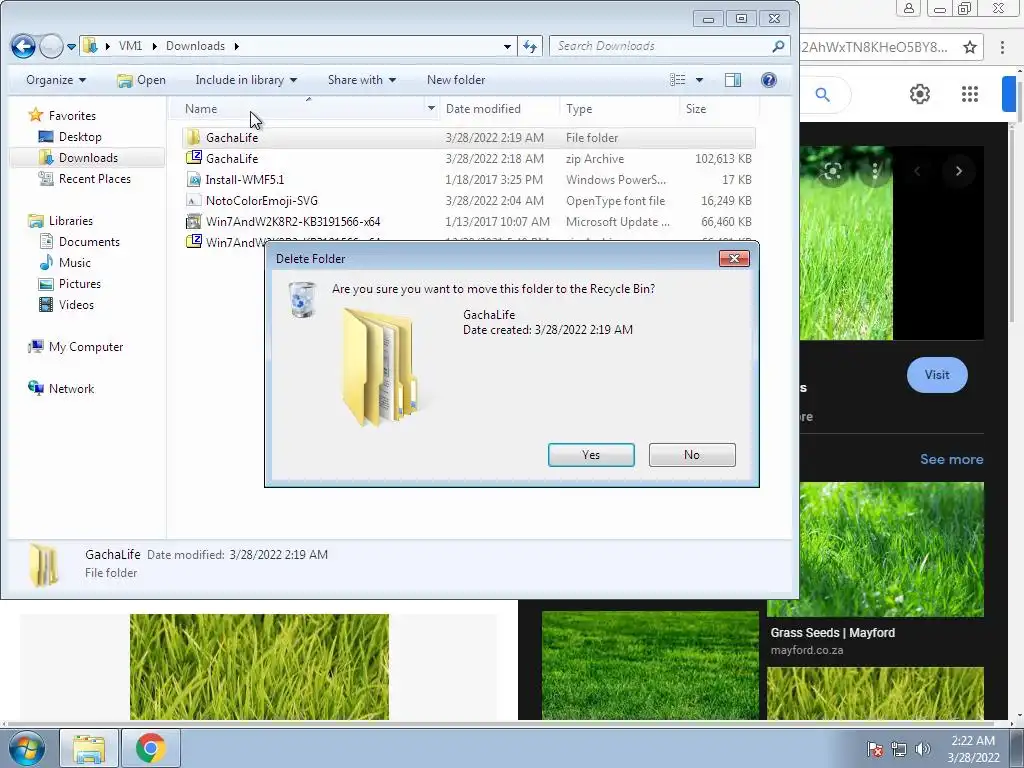Bookmark this page with Chrome star
Viewport: 1024px width, 768px height.
[970, 47]
